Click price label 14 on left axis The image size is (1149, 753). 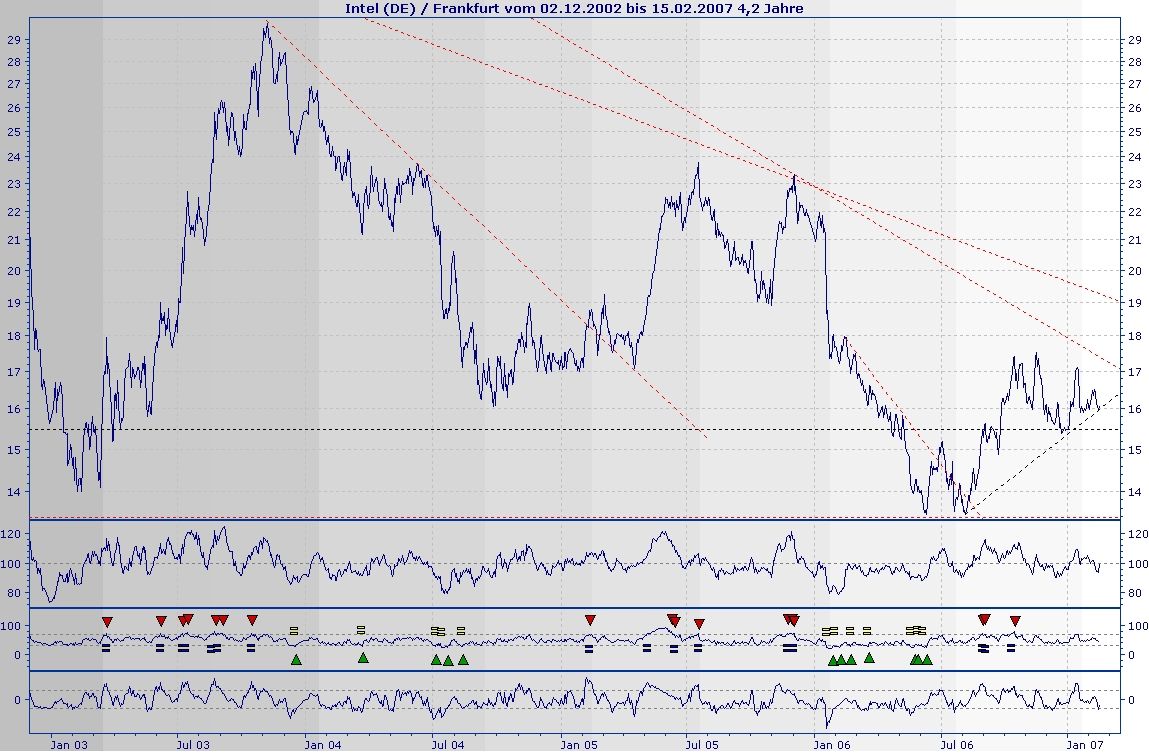click(14, 492)
